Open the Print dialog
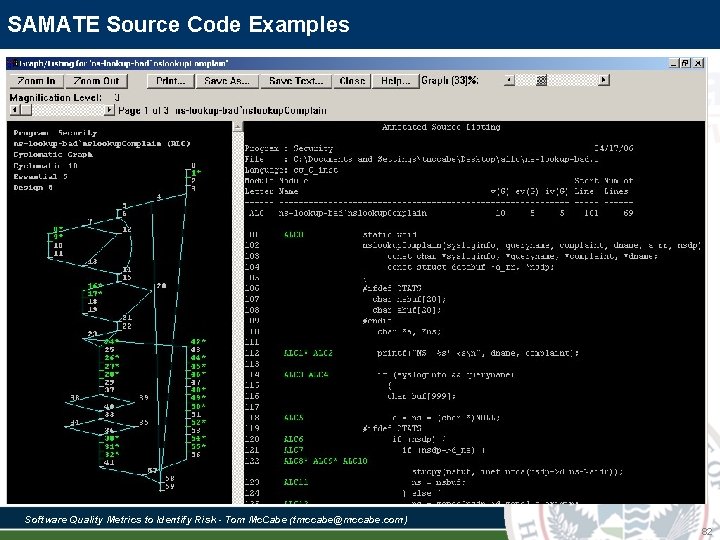Screen dimensions: 720x540 tap(170, 81)
